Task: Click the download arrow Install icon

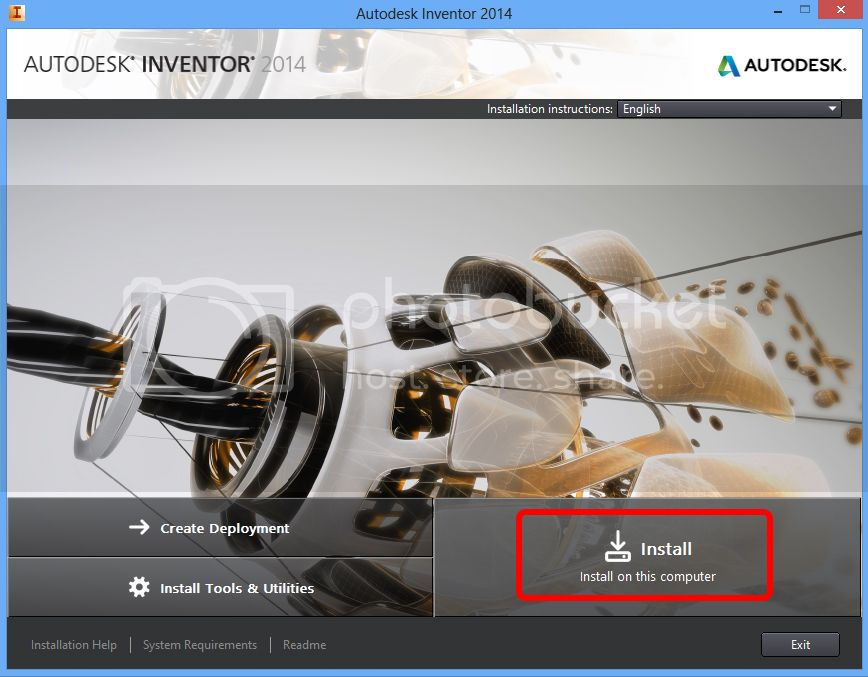Action: (x=617, y=546)
